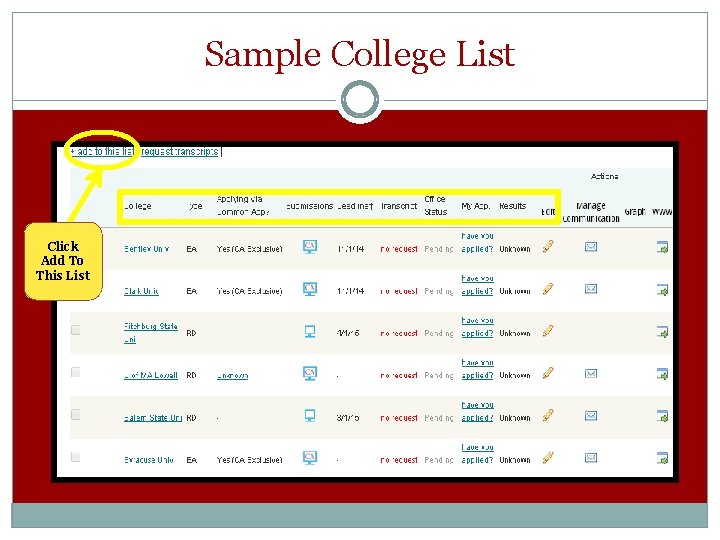This screenshot has width=720, height=540.
Task: Click the Transcript column header
Action: [399, 206]
